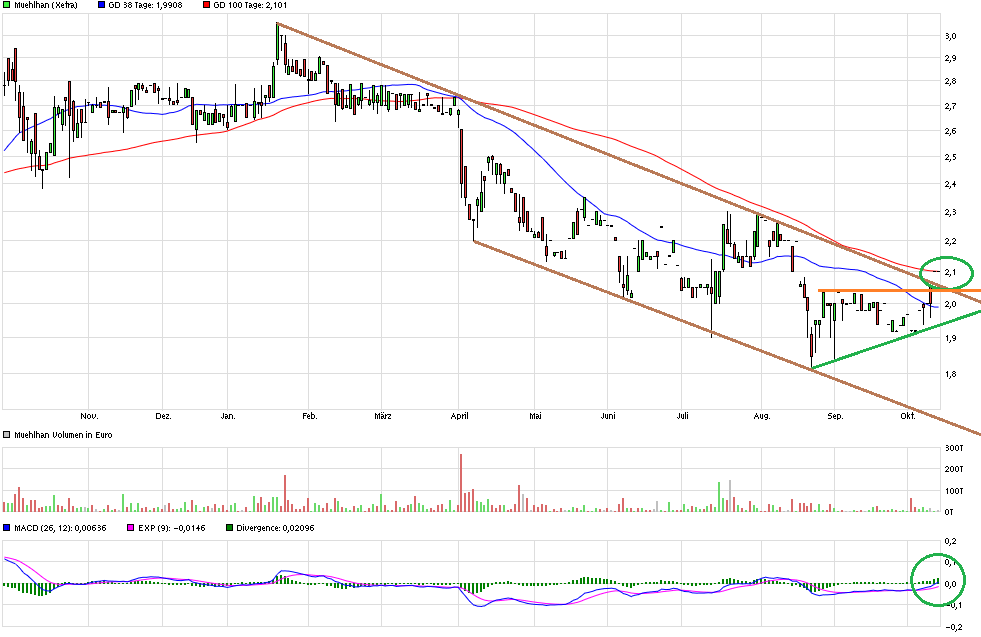Select the 'Muehlhan Volumen in Euro' label

click(x=63, y=435)
